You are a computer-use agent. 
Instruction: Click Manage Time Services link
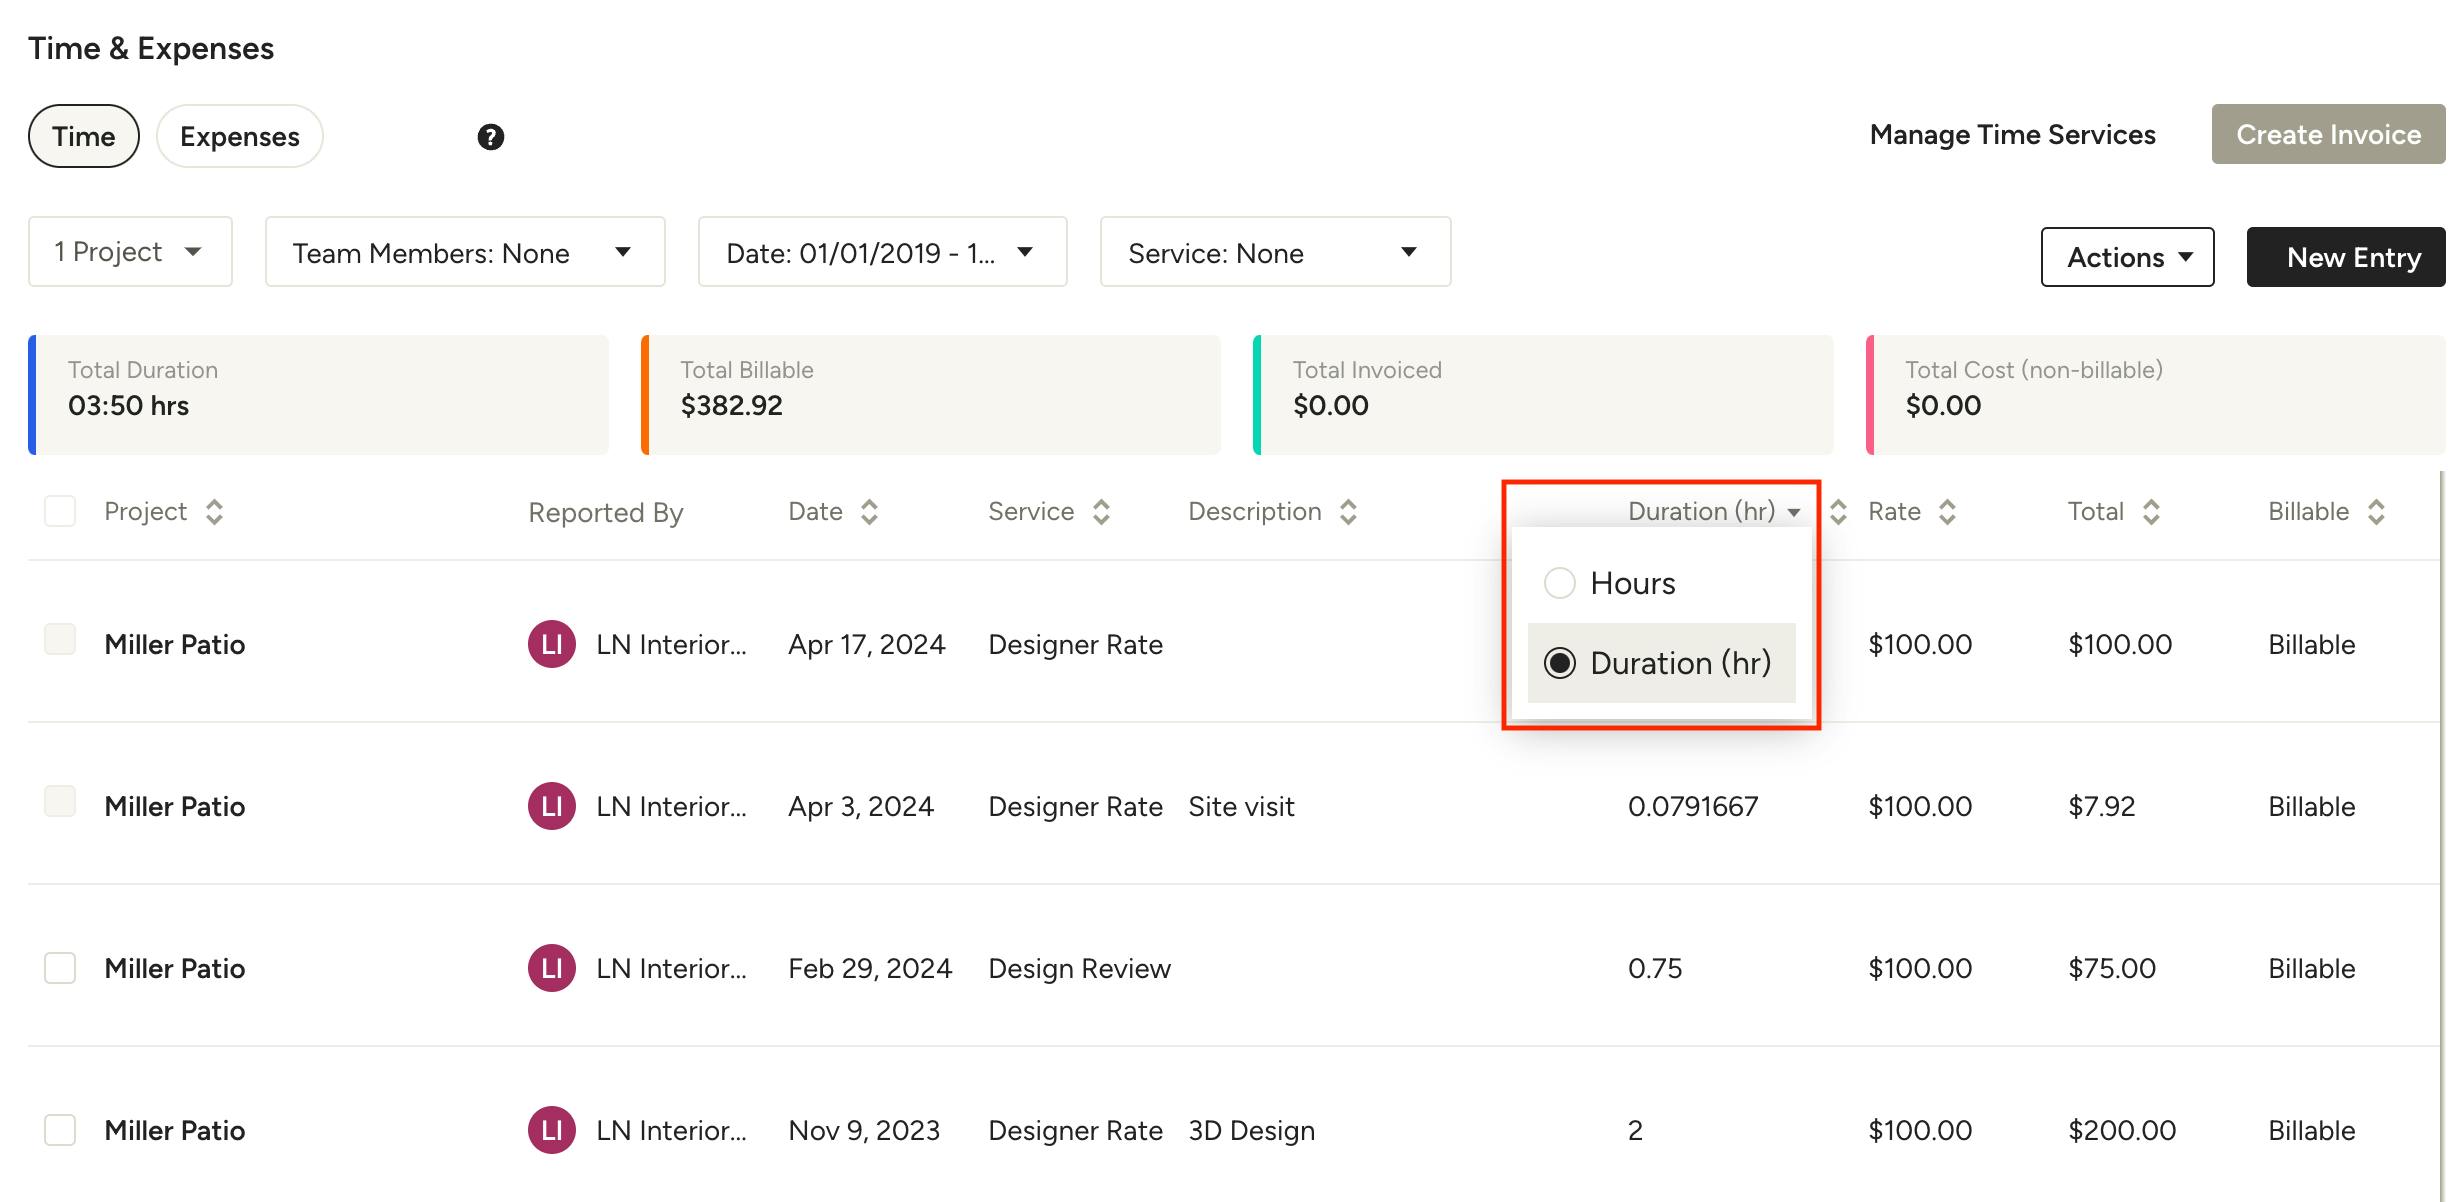coord(2012,135)
